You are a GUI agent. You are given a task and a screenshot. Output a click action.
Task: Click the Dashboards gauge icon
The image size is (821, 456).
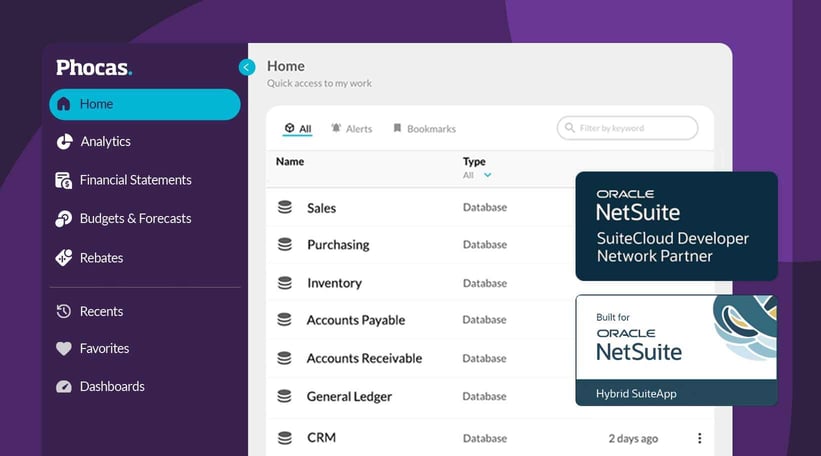[x=63, y=386]
